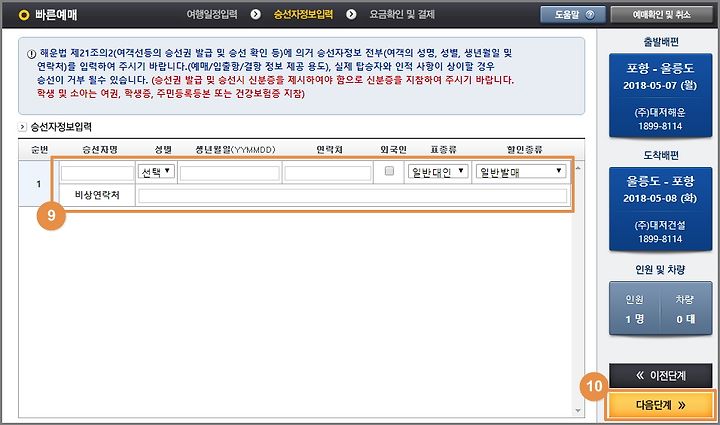The image size is (720, 425).
Task: Click the 할인종류 column header
Action: [524, 150]
